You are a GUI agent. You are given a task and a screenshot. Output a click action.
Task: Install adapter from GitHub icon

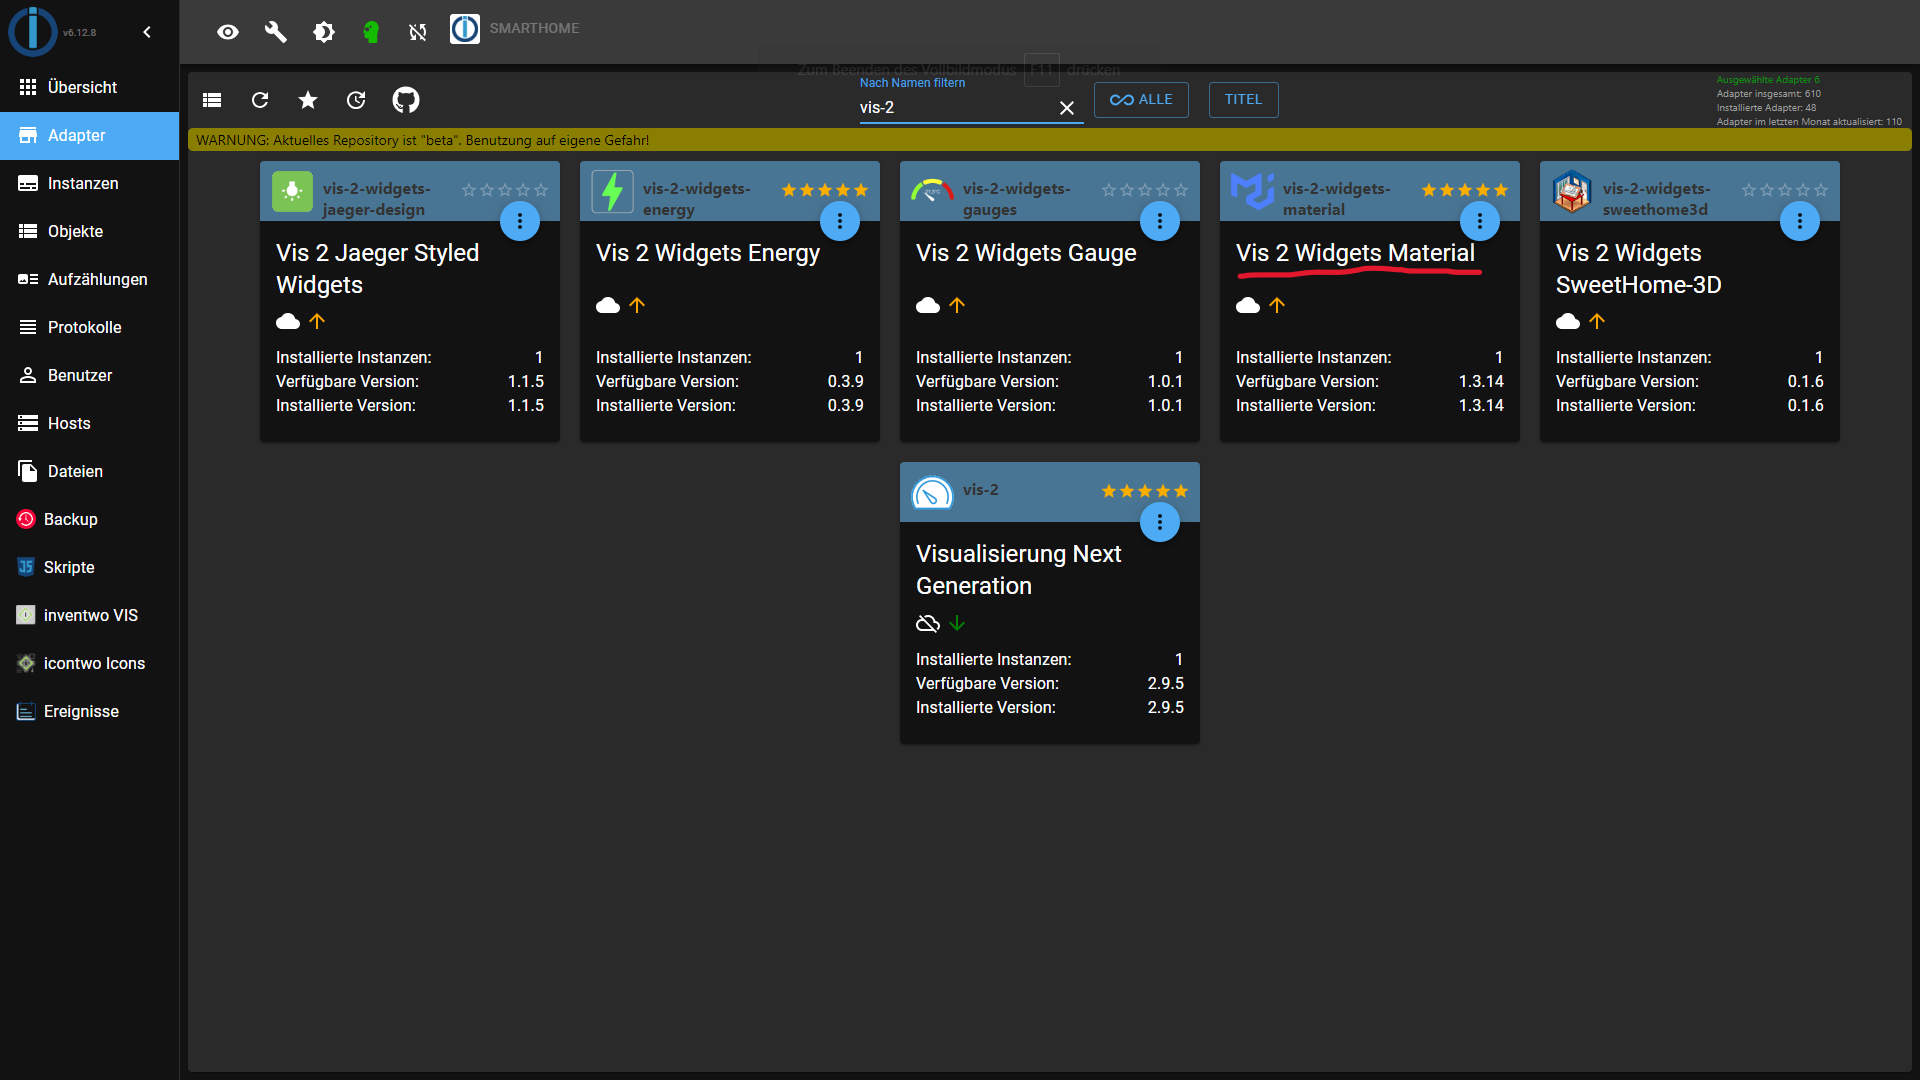point(406,100)
